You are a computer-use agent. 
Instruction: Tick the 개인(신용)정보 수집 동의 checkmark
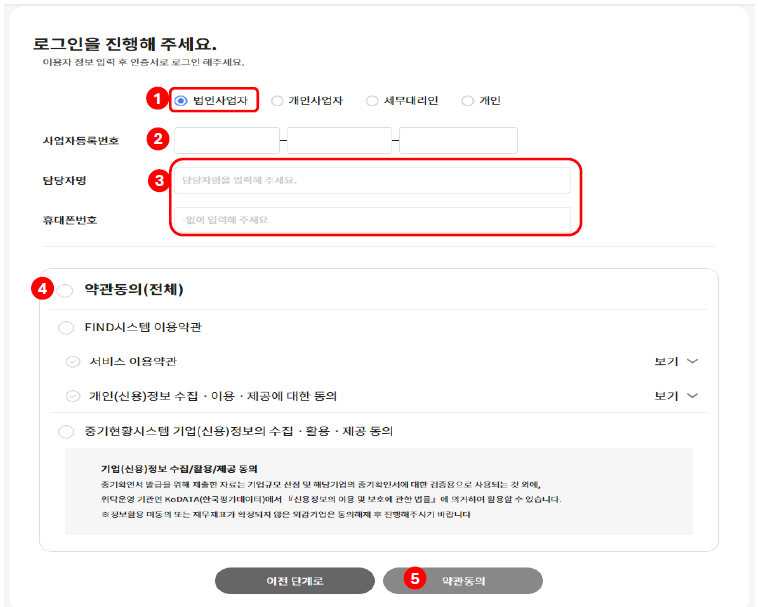(73, 396)
